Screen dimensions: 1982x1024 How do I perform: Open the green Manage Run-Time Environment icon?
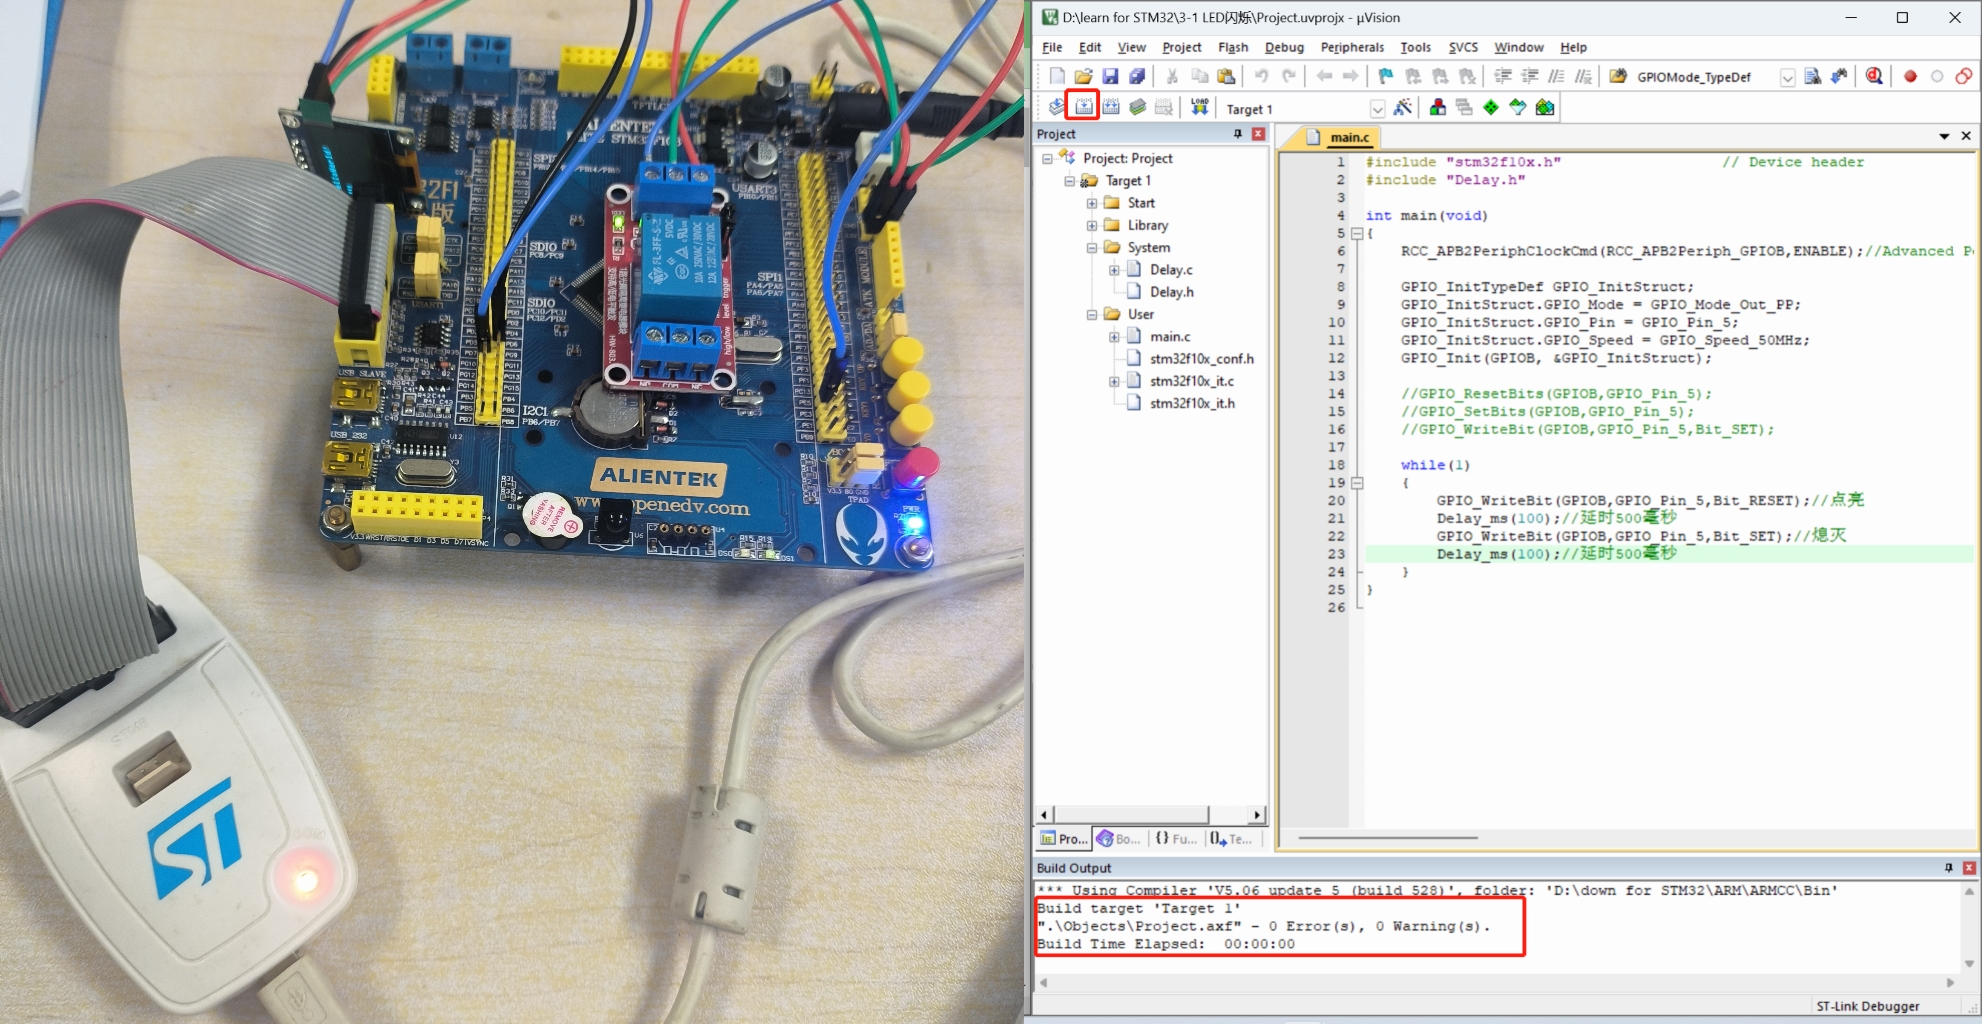coord(1491,107)
